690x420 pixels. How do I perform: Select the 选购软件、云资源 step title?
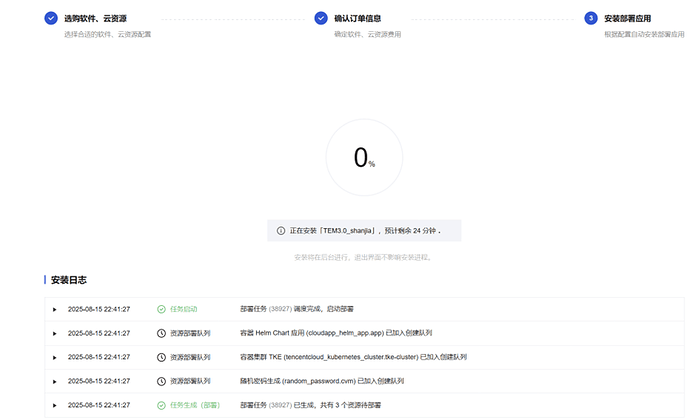[95, 18]
